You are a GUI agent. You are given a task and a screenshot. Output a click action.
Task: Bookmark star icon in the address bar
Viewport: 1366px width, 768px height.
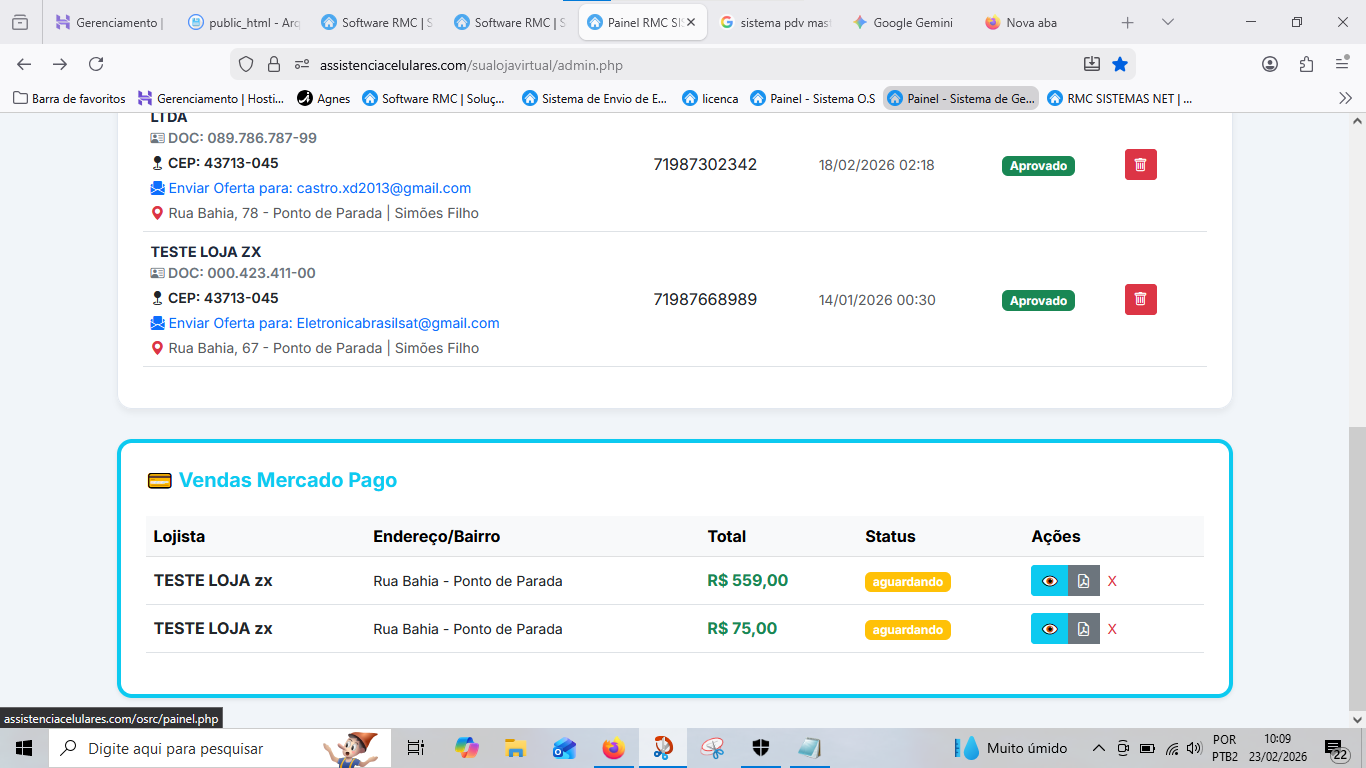coord(1120,64)
